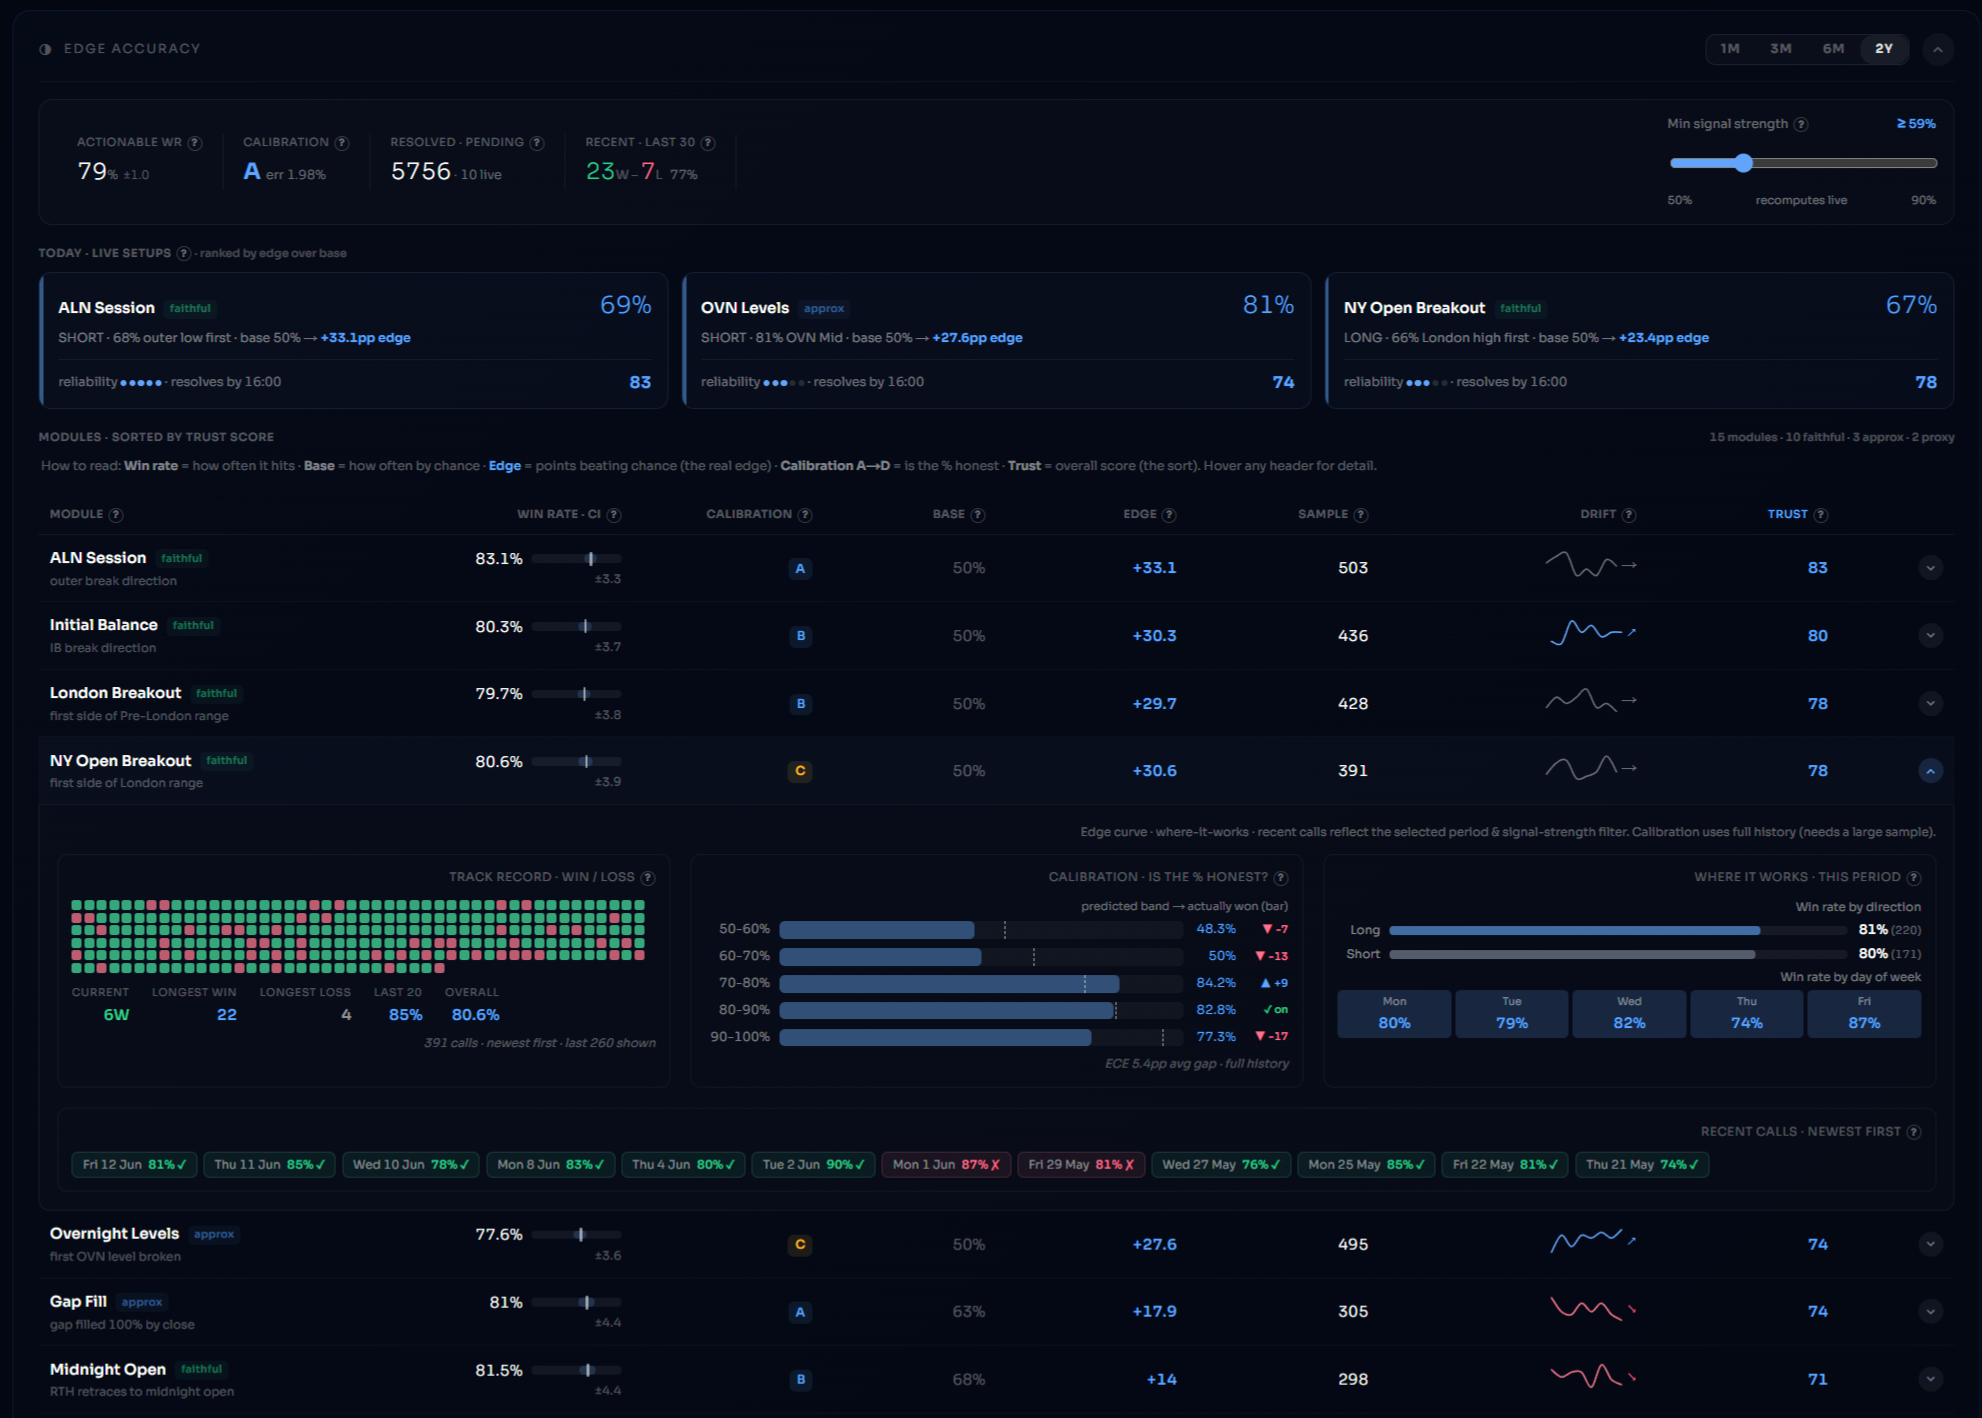
Task: Click the min signal strength slider handle
Action: pyautogui.click(x=1744, y=163)
